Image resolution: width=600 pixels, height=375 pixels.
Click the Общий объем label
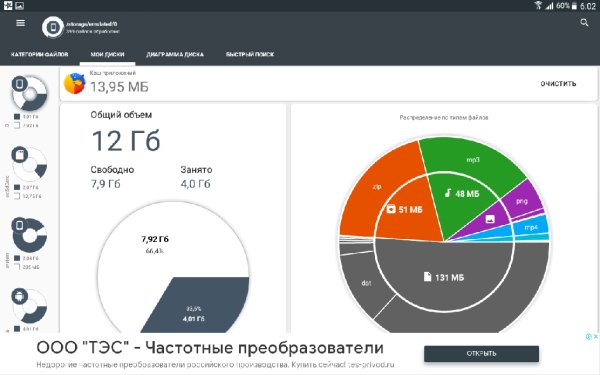pyautogui.click(x=121, y=115)
